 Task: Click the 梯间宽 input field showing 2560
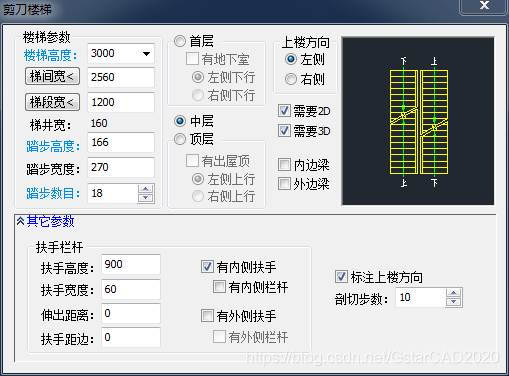(x=121, y=77)
